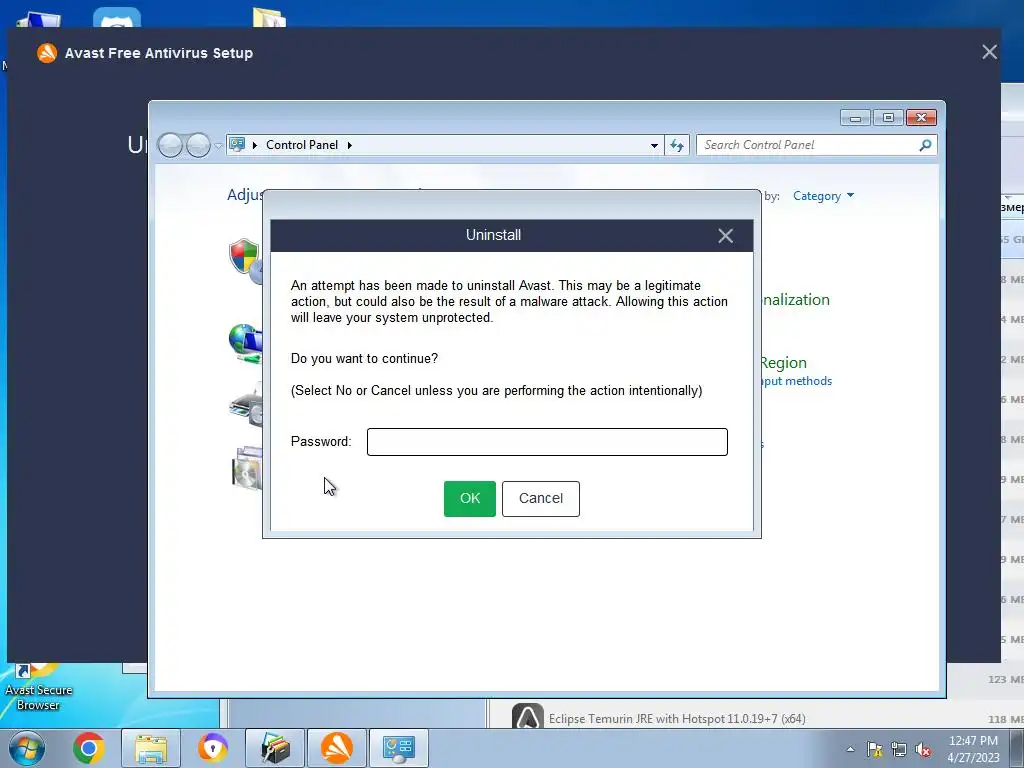Go forward in Control Panel navigation
The image size is (1024, 768).
(198, 145)
